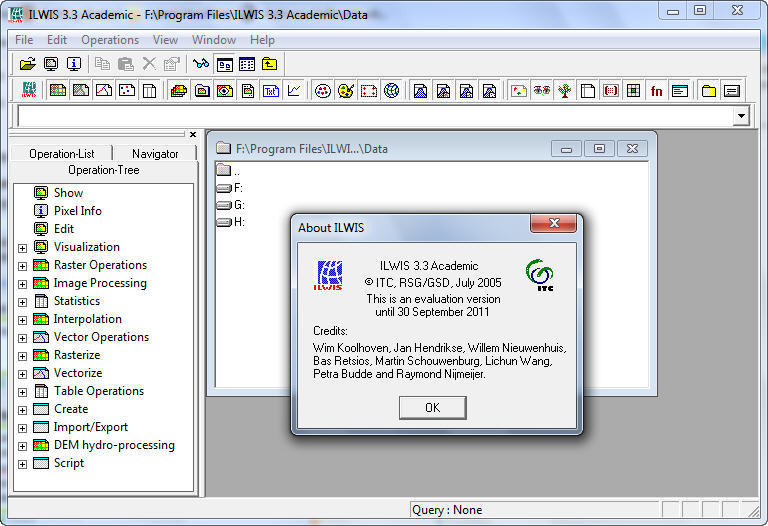Open the View menu
This screenshot has width=768, height=526.
coord(166,40)
